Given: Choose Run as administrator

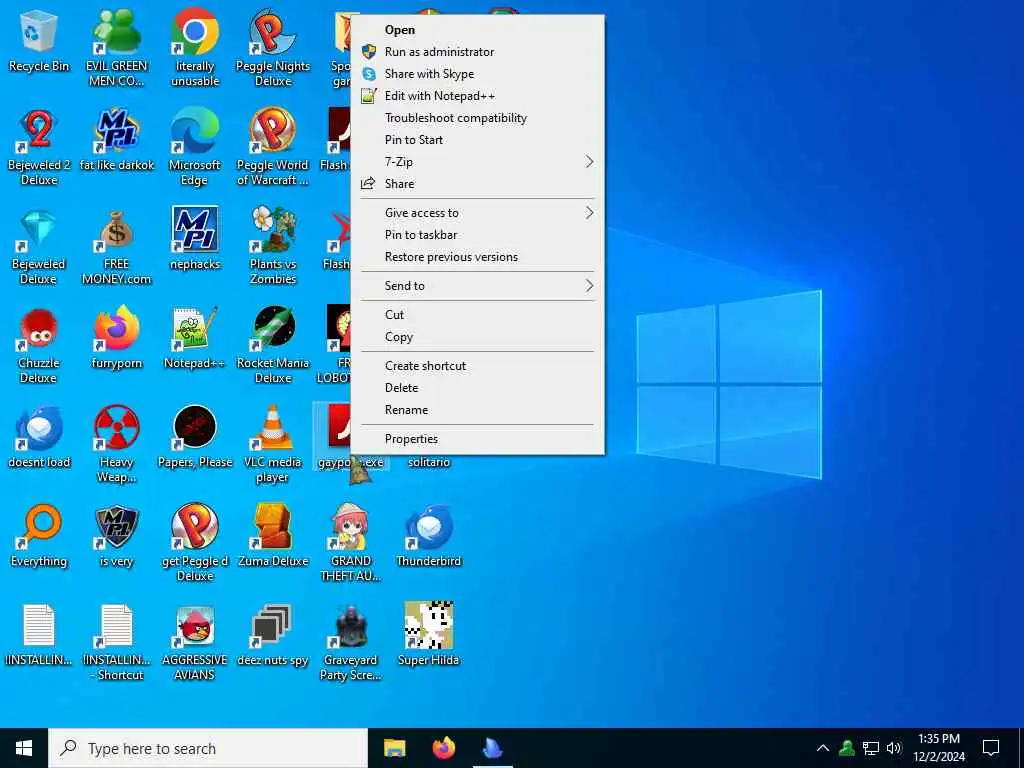Looking at the screenshot, I should coord(477,52).
